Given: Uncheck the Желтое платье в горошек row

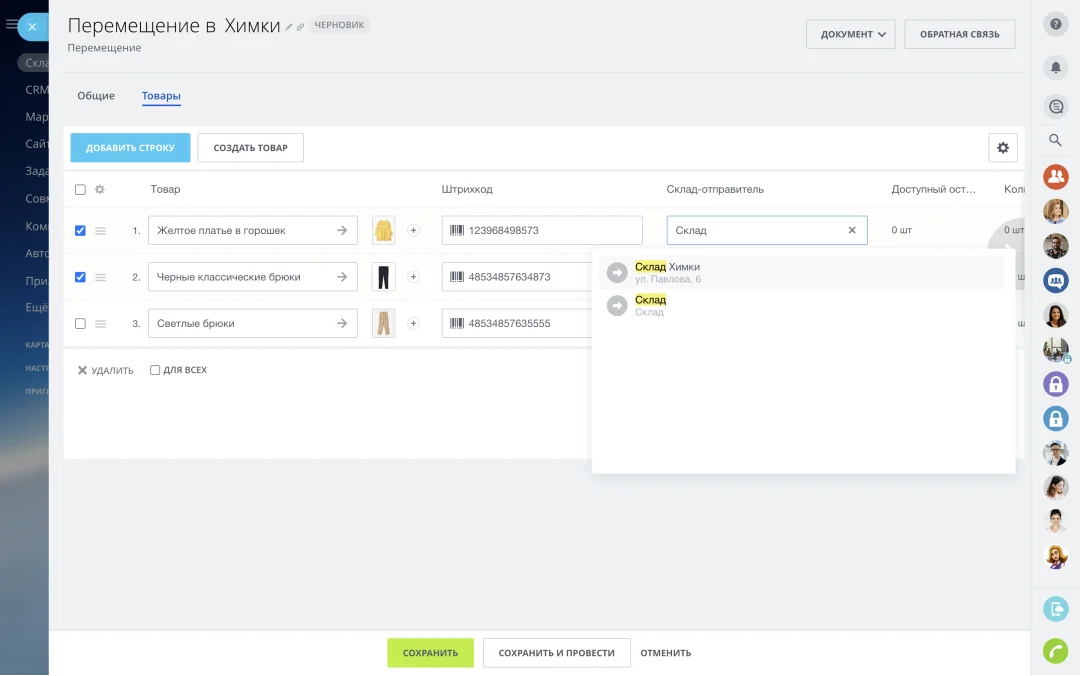Looking at the screenshot, I should click(x=80, y=230).
